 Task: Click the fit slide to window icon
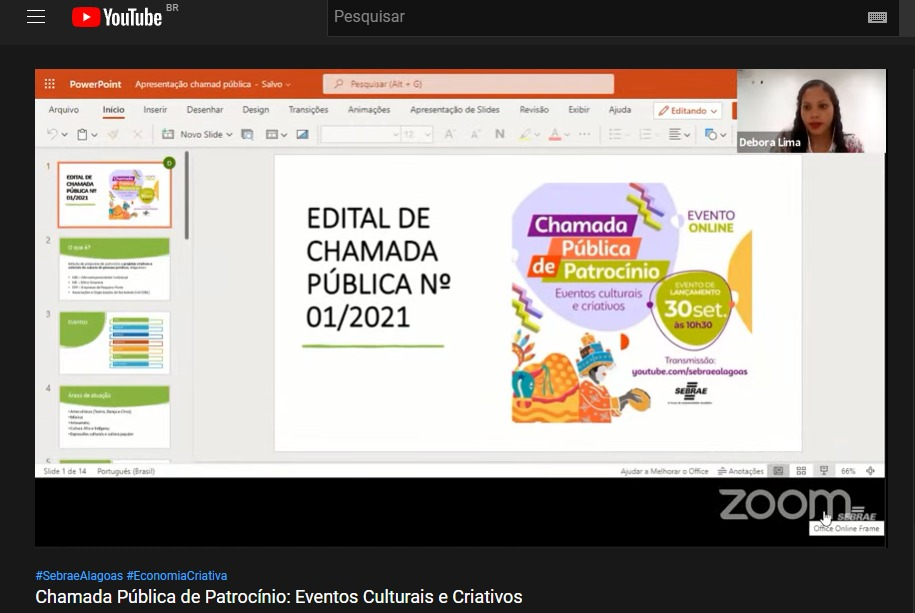pos(870,471)
